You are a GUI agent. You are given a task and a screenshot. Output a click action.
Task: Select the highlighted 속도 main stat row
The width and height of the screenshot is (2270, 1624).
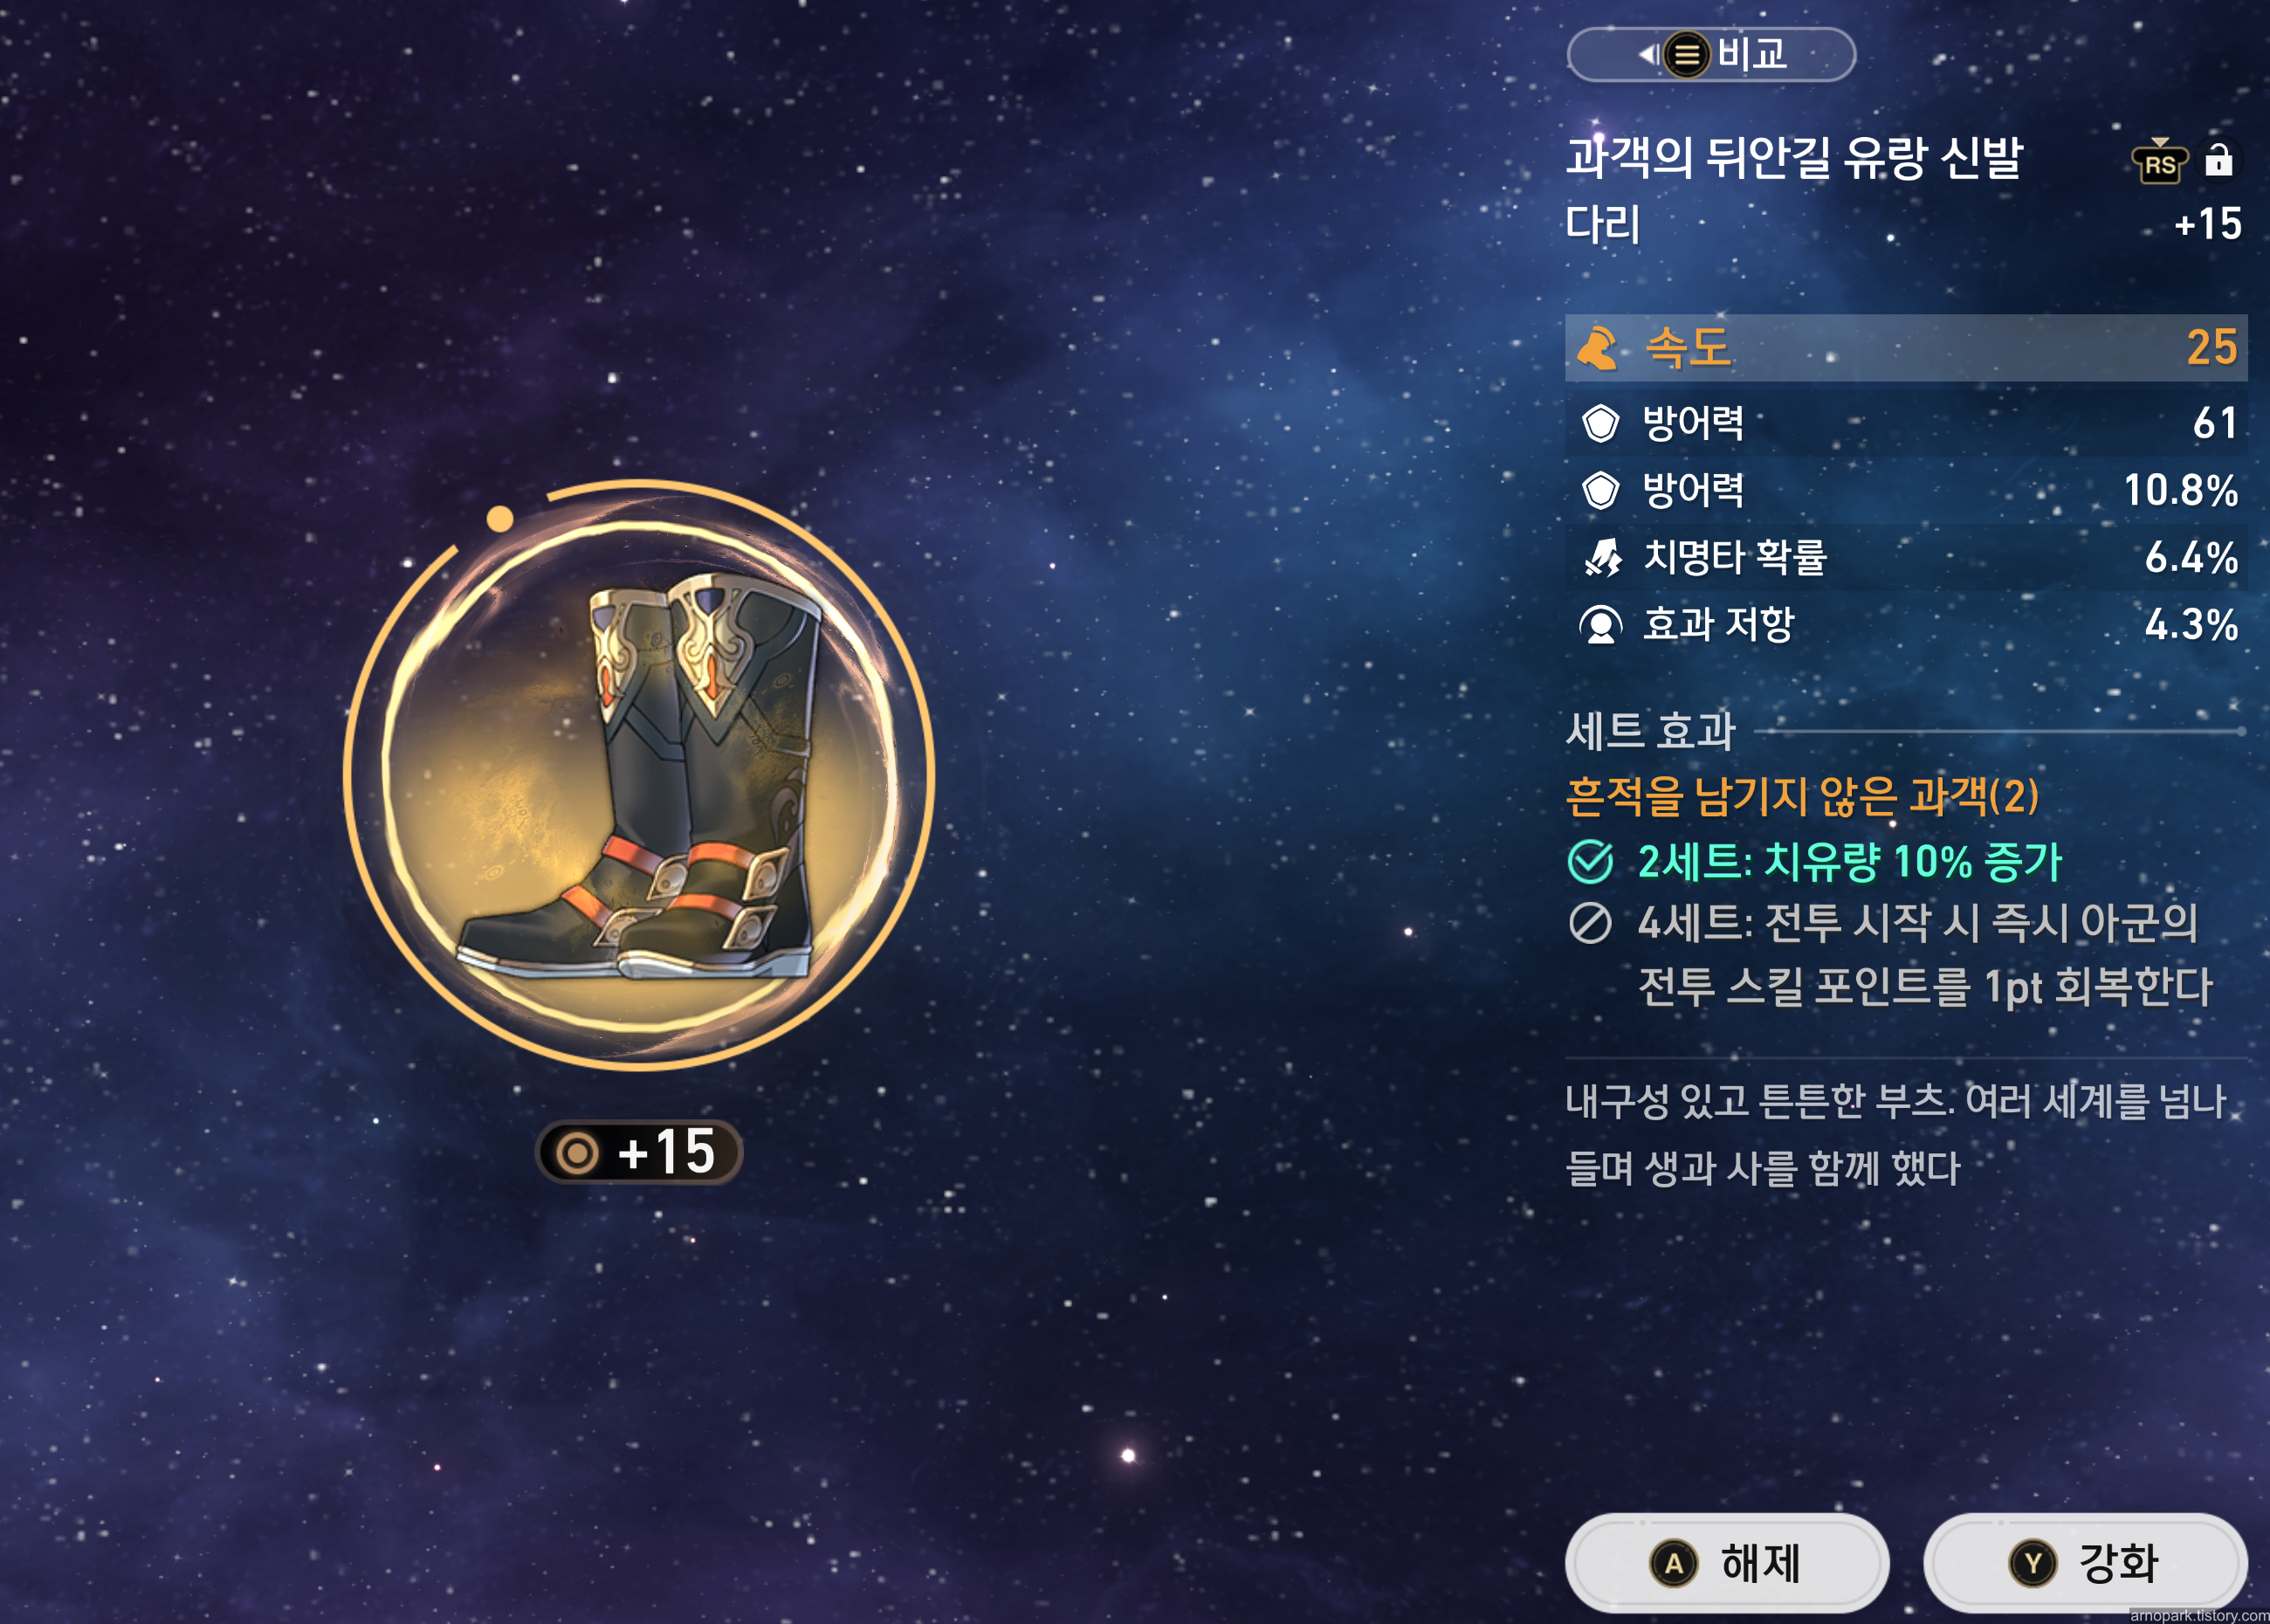1906,348
